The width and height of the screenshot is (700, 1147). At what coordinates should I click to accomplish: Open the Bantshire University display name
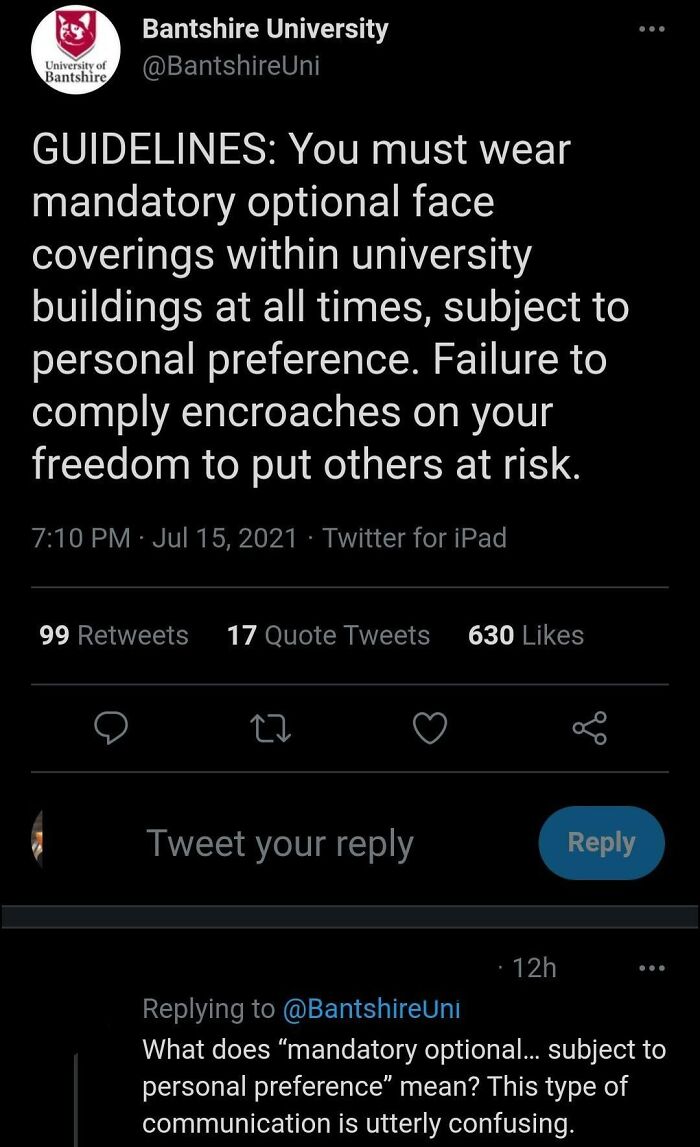(x=266, y=29)
